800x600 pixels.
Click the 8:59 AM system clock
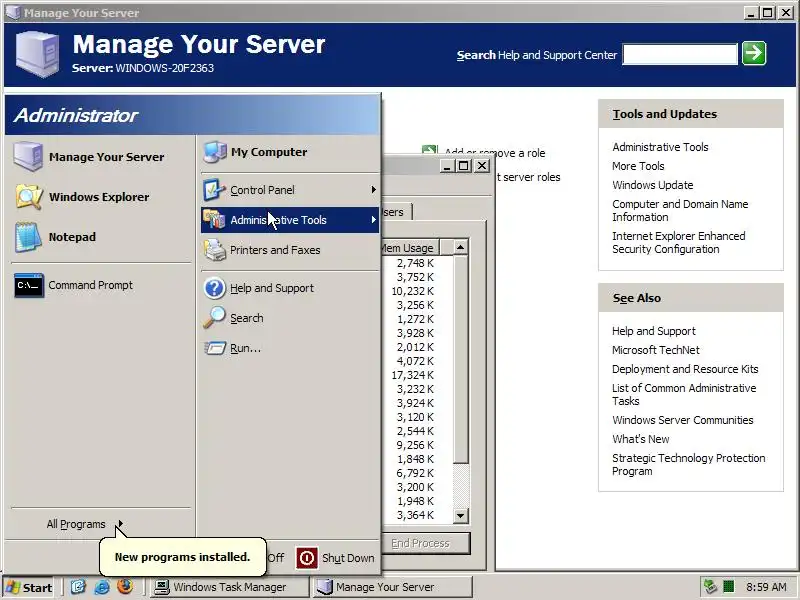pyautogui.click(x=766, y=587)
